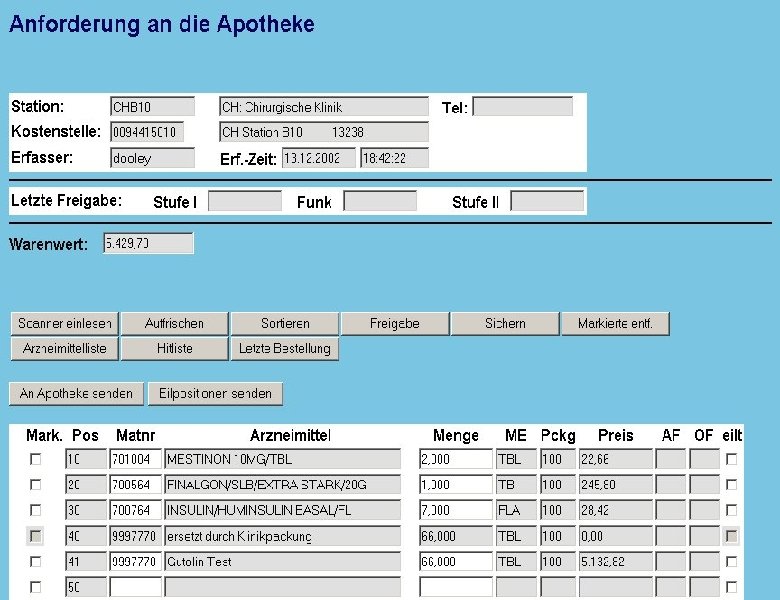Click the Stufe II release field

click(x=547, y=201)
